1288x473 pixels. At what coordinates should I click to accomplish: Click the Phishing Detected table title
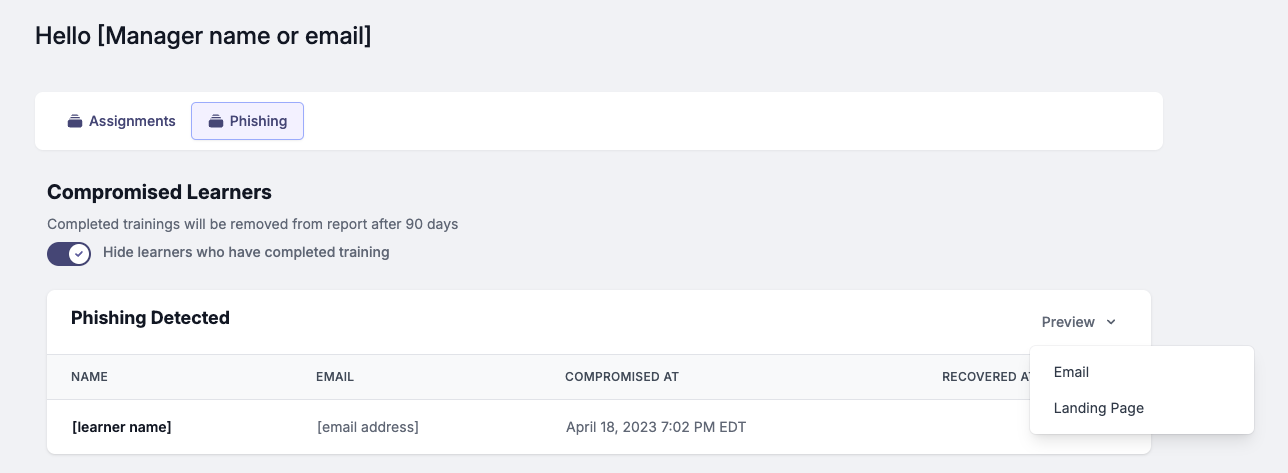tap(150, 318)
